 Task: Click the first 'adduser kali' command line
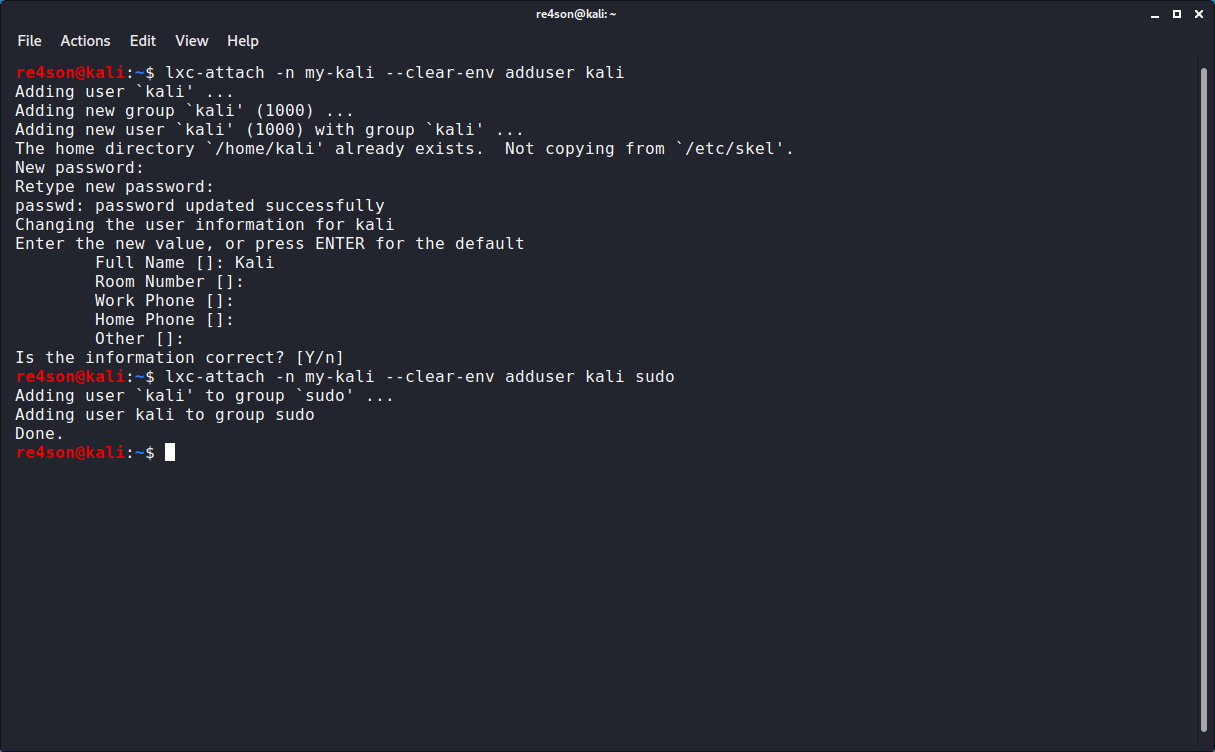pyautogui.click(x=395, y=73)
